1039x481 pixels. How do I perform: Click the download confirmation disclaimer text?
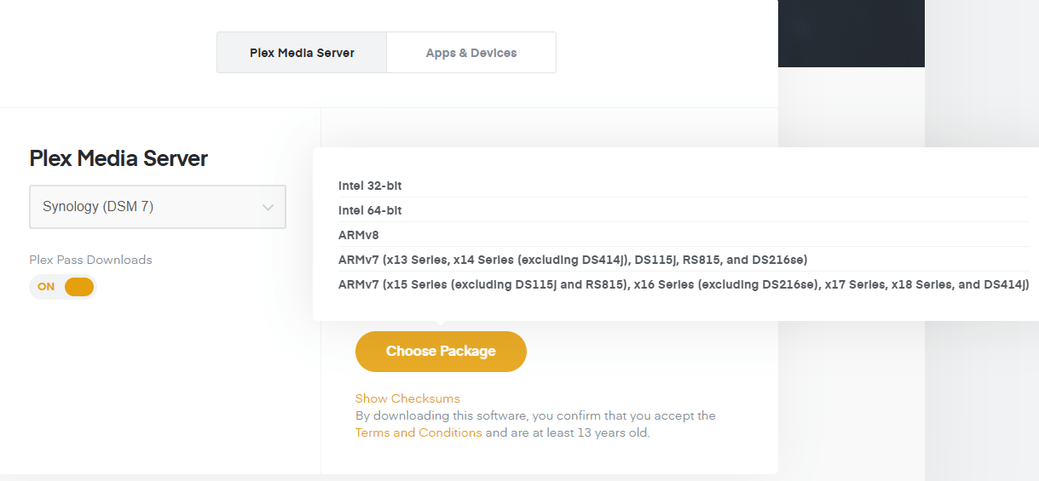coord(535,416)
